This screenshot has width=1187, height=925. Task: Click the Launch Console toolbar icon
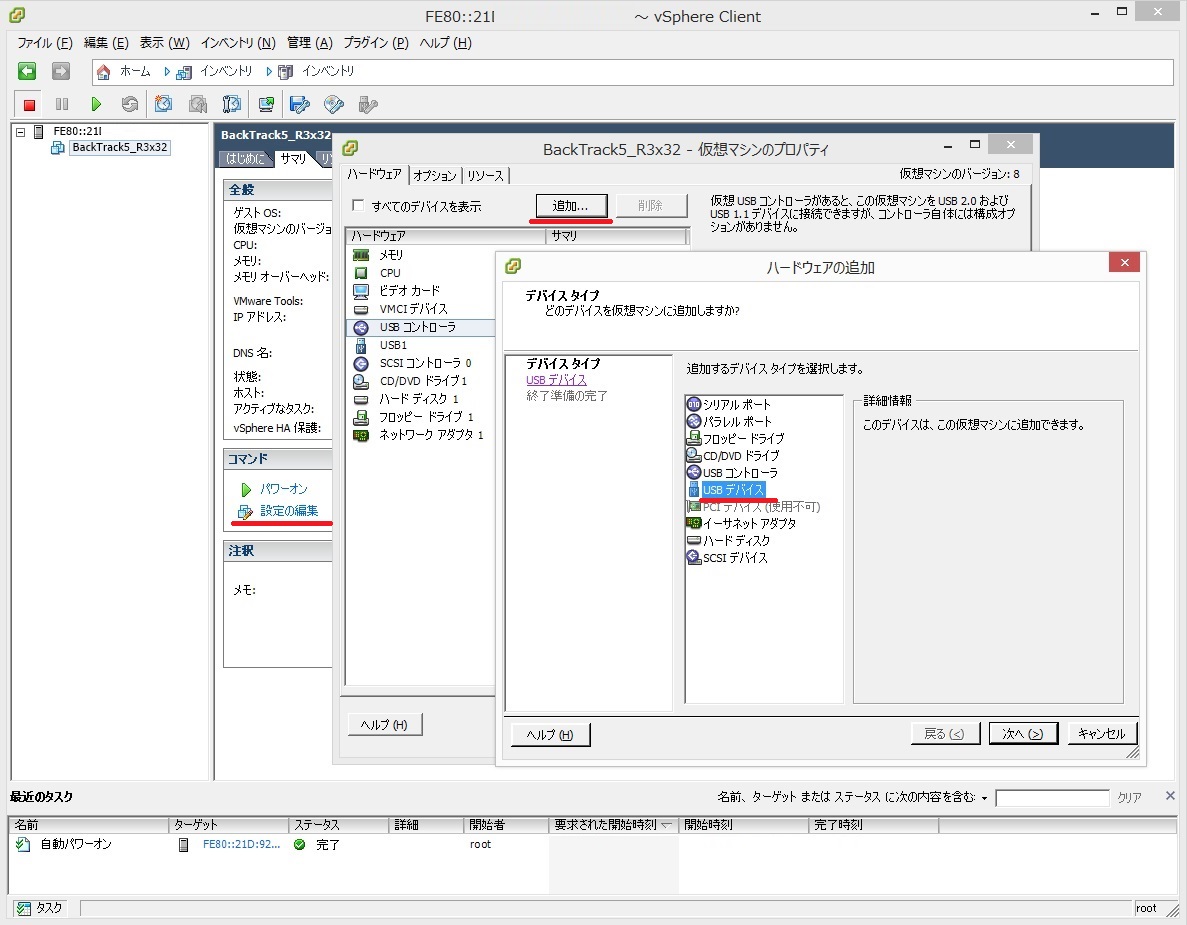coord(266,104)
